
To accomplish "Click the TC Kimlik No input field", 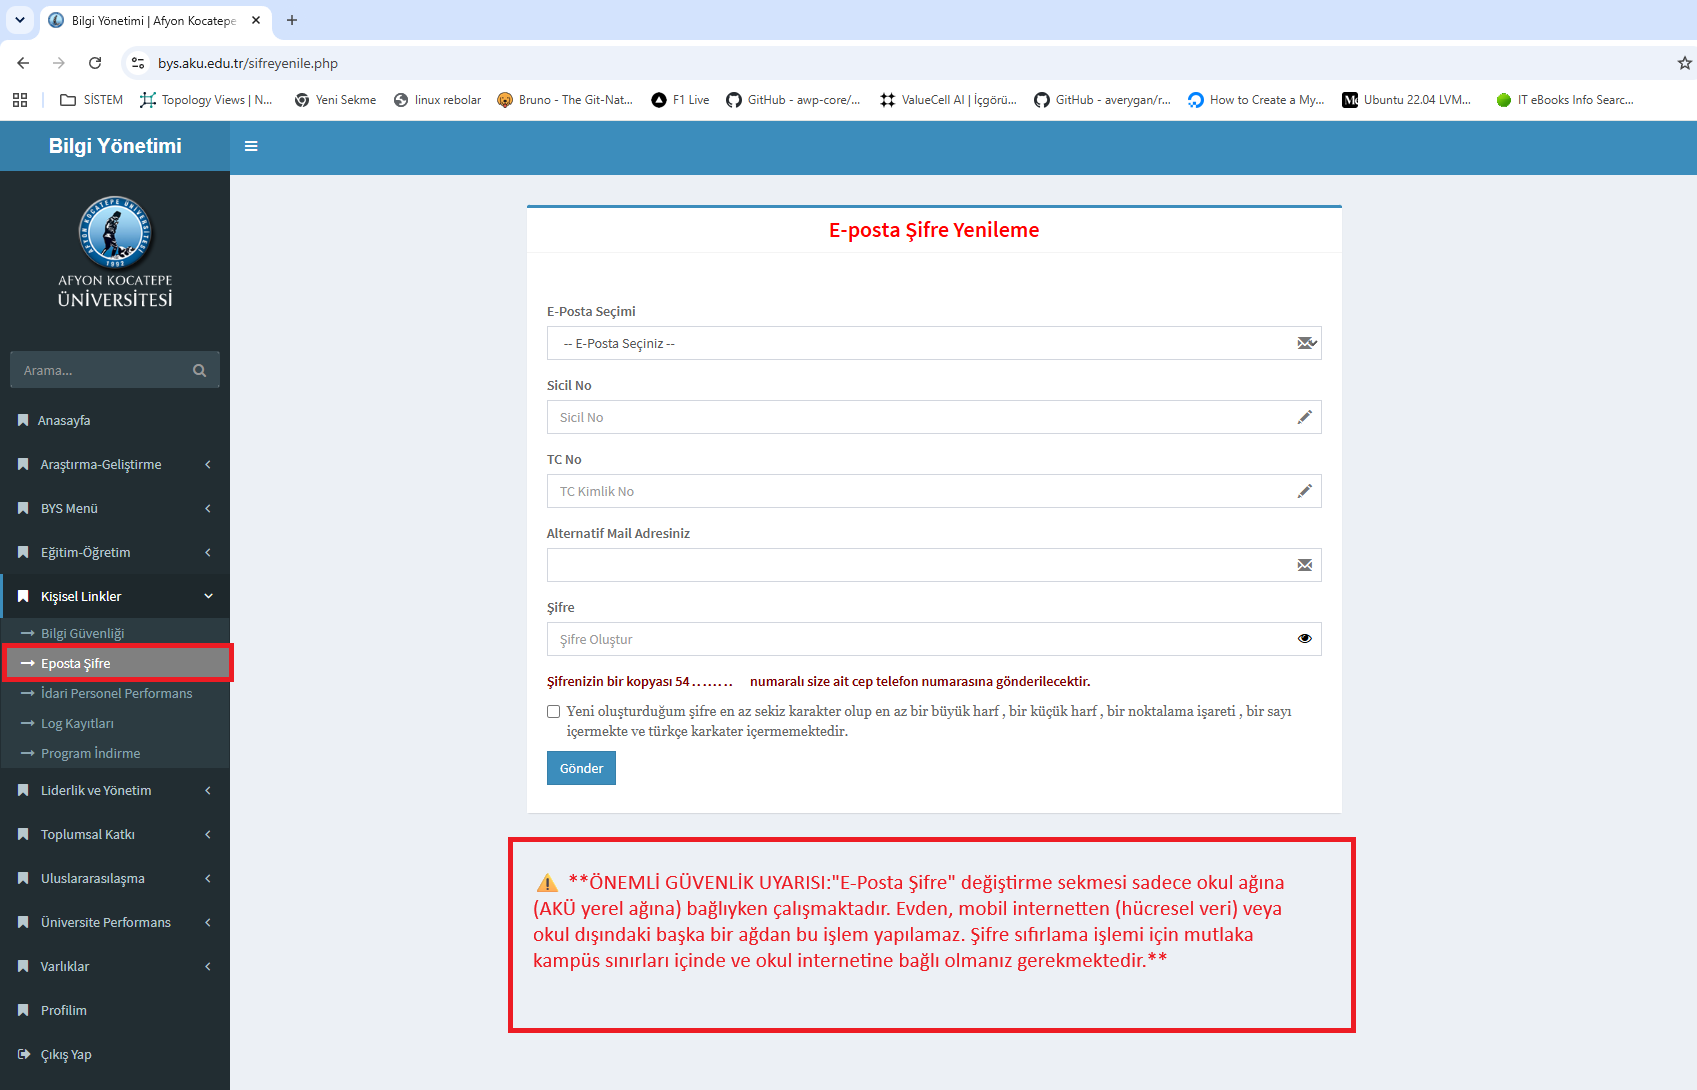I will click(934, 491).
